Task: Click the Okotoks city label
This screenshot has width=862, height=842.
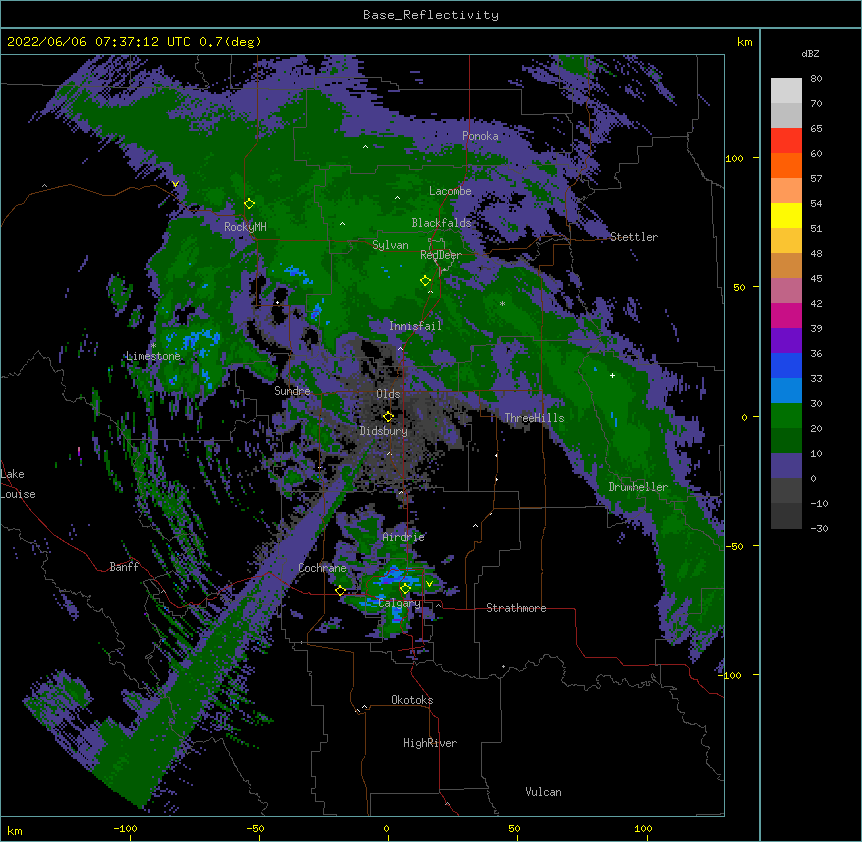Action: (x=412, y=700)
